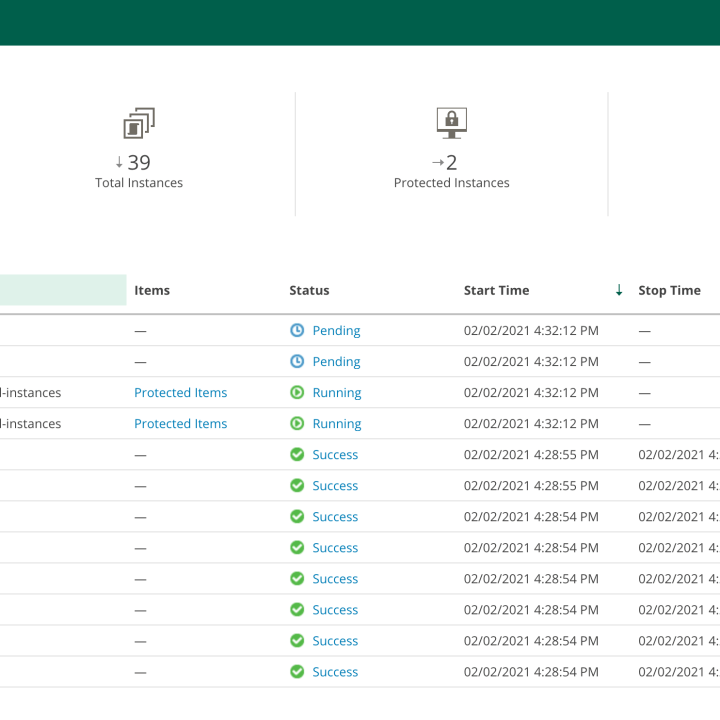Click the Protected Instances lock monitor icon
Screen dimensions: 720x720
coord(452,123)
